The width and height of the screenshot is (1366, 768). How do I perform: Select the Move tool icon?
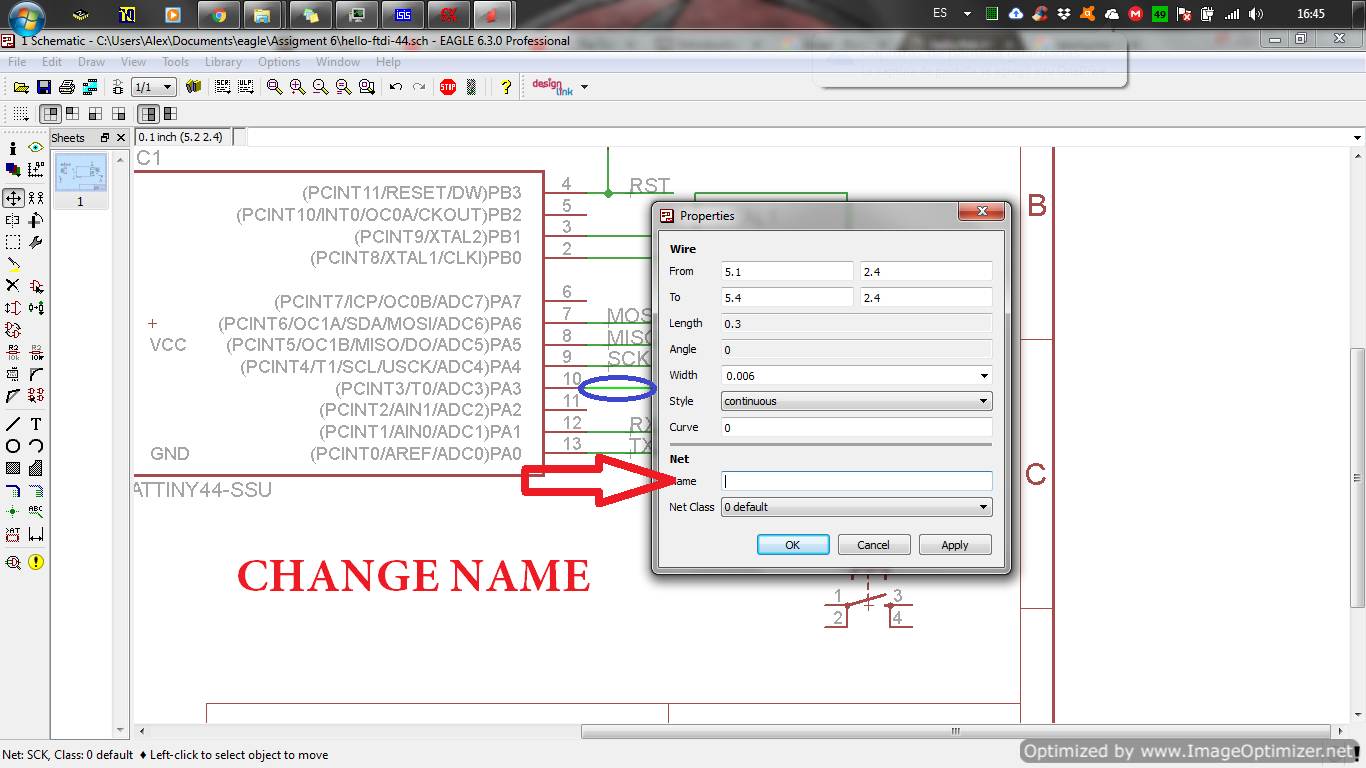[13, 198]
